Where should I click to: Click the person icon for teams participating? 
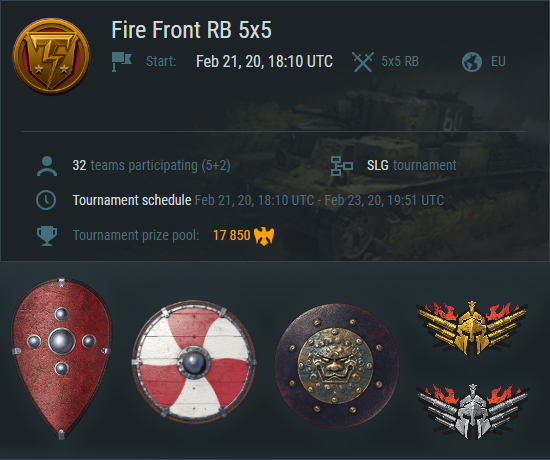(47, 166)
